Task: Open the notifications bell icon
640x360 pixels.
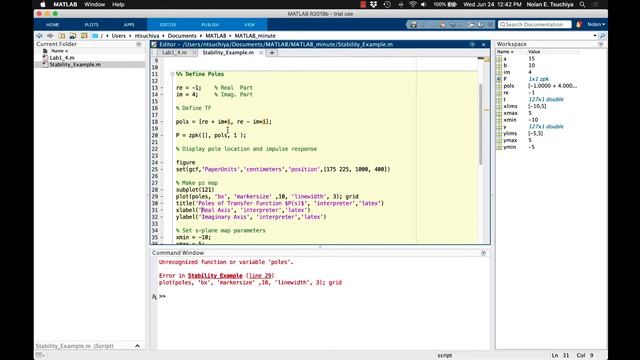Action: click(579, 24)
